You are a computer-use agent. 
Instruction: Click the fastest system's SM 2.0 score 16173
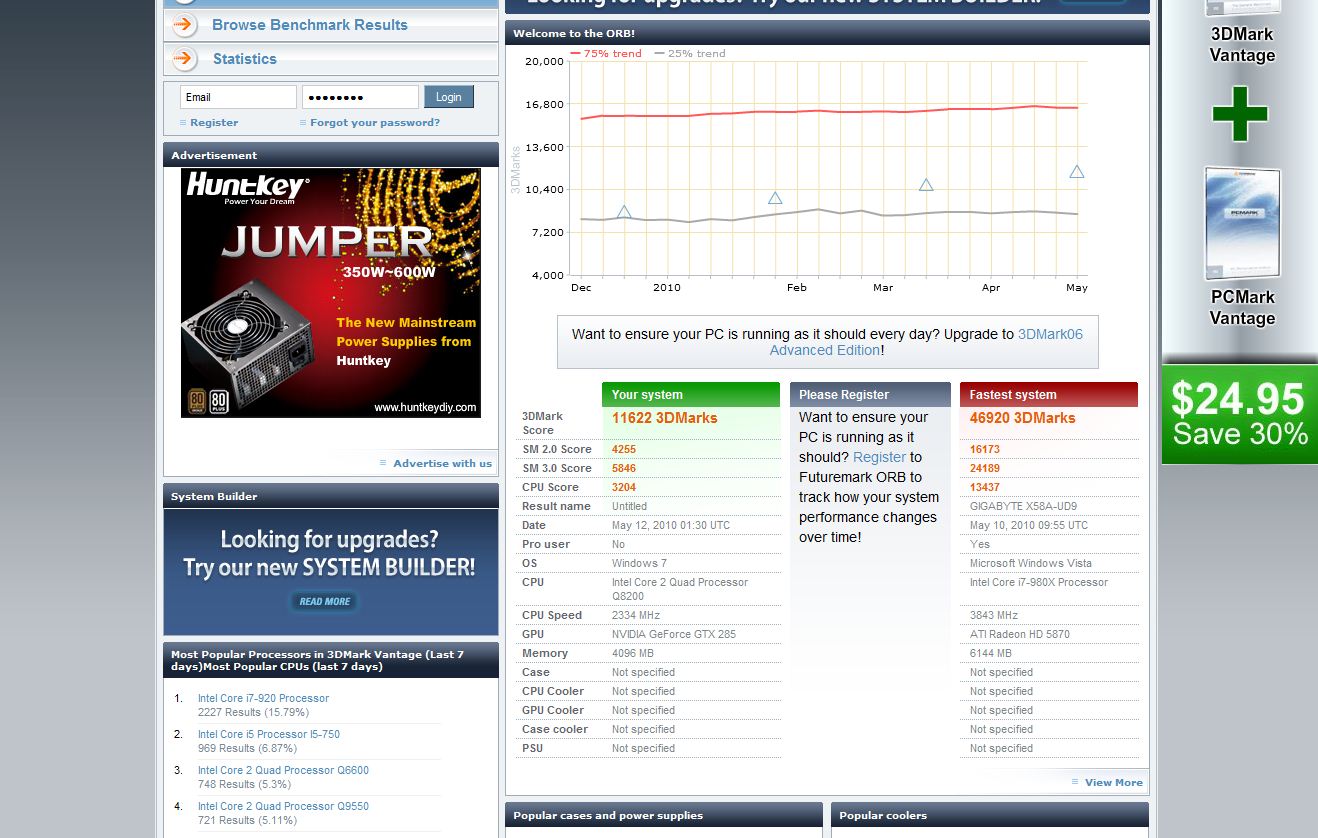point(985,450)
